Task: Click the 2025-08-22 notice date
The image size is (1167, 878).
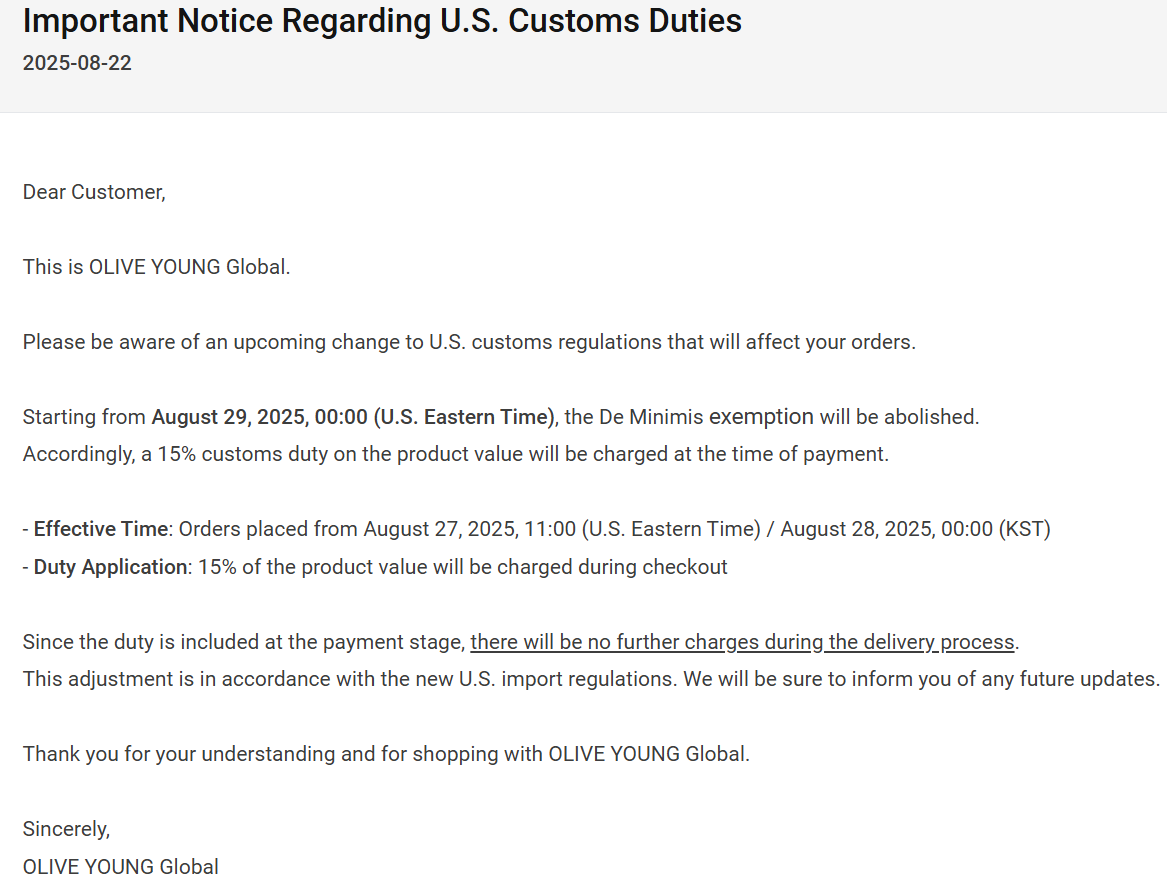Action: point(77,64)
